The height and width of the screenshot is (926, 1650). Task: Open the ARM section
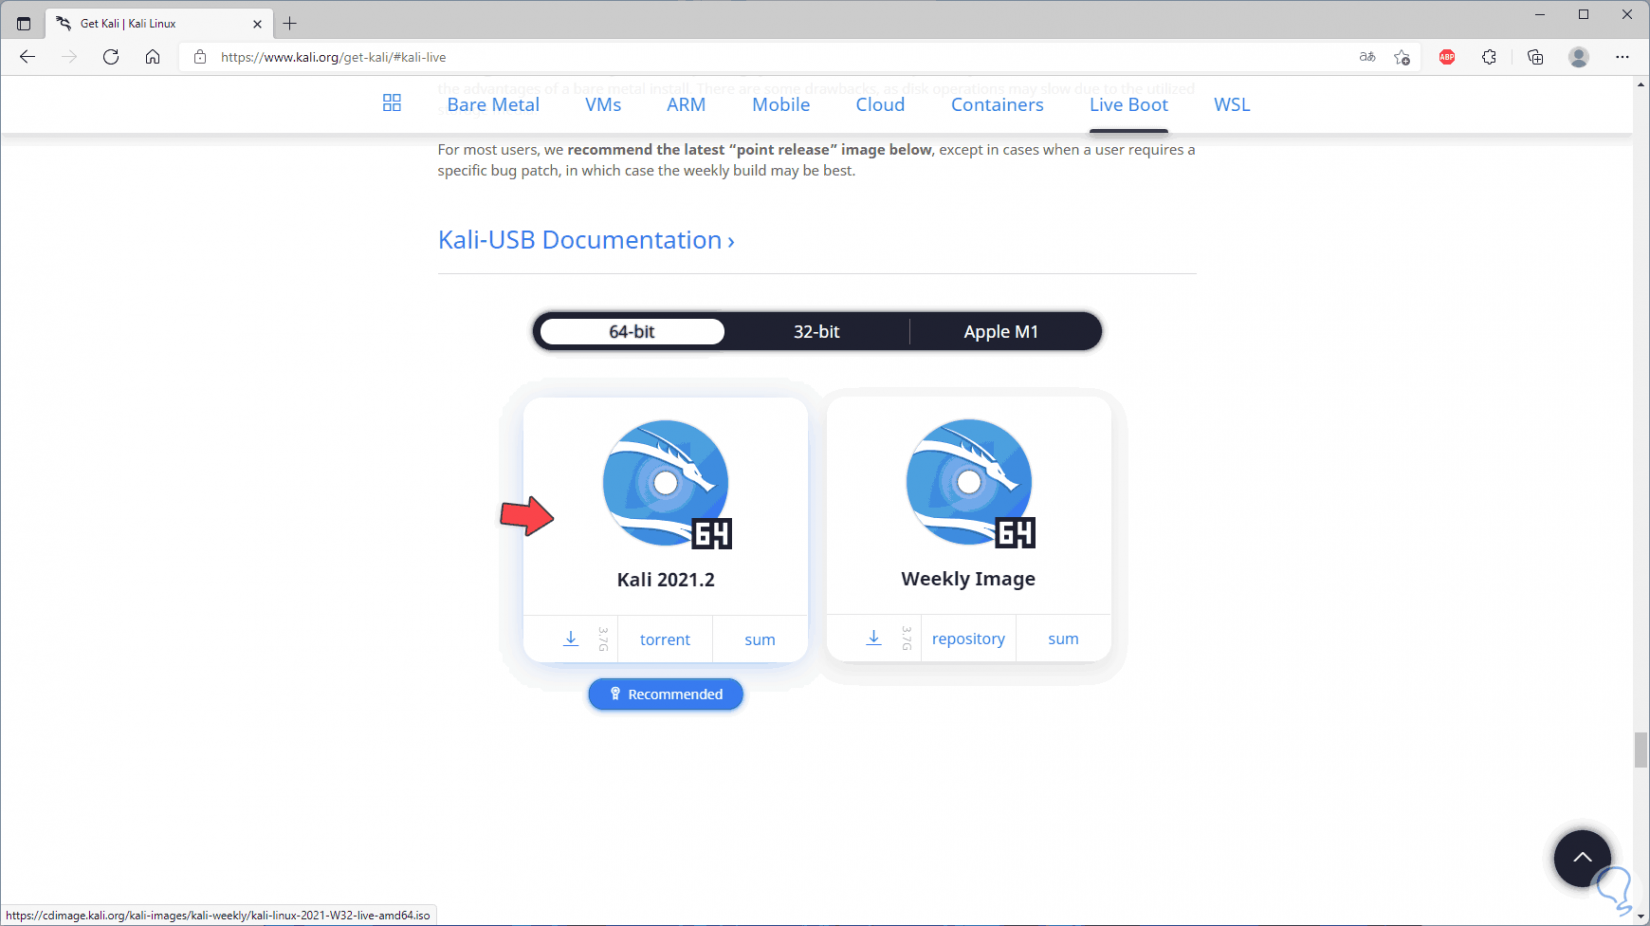tap(686, 105)
